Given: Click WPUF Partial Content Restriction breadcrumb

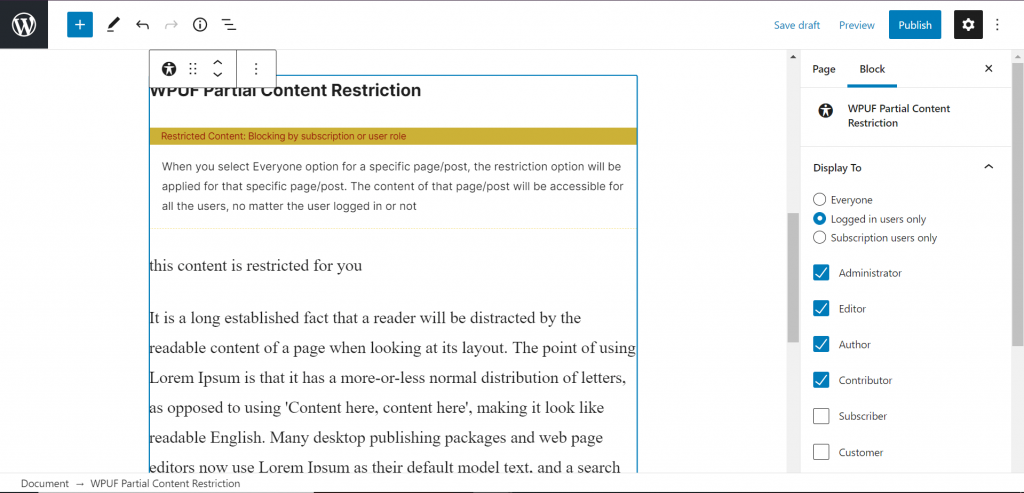Looking at the screenshot, I should (165, 484).
